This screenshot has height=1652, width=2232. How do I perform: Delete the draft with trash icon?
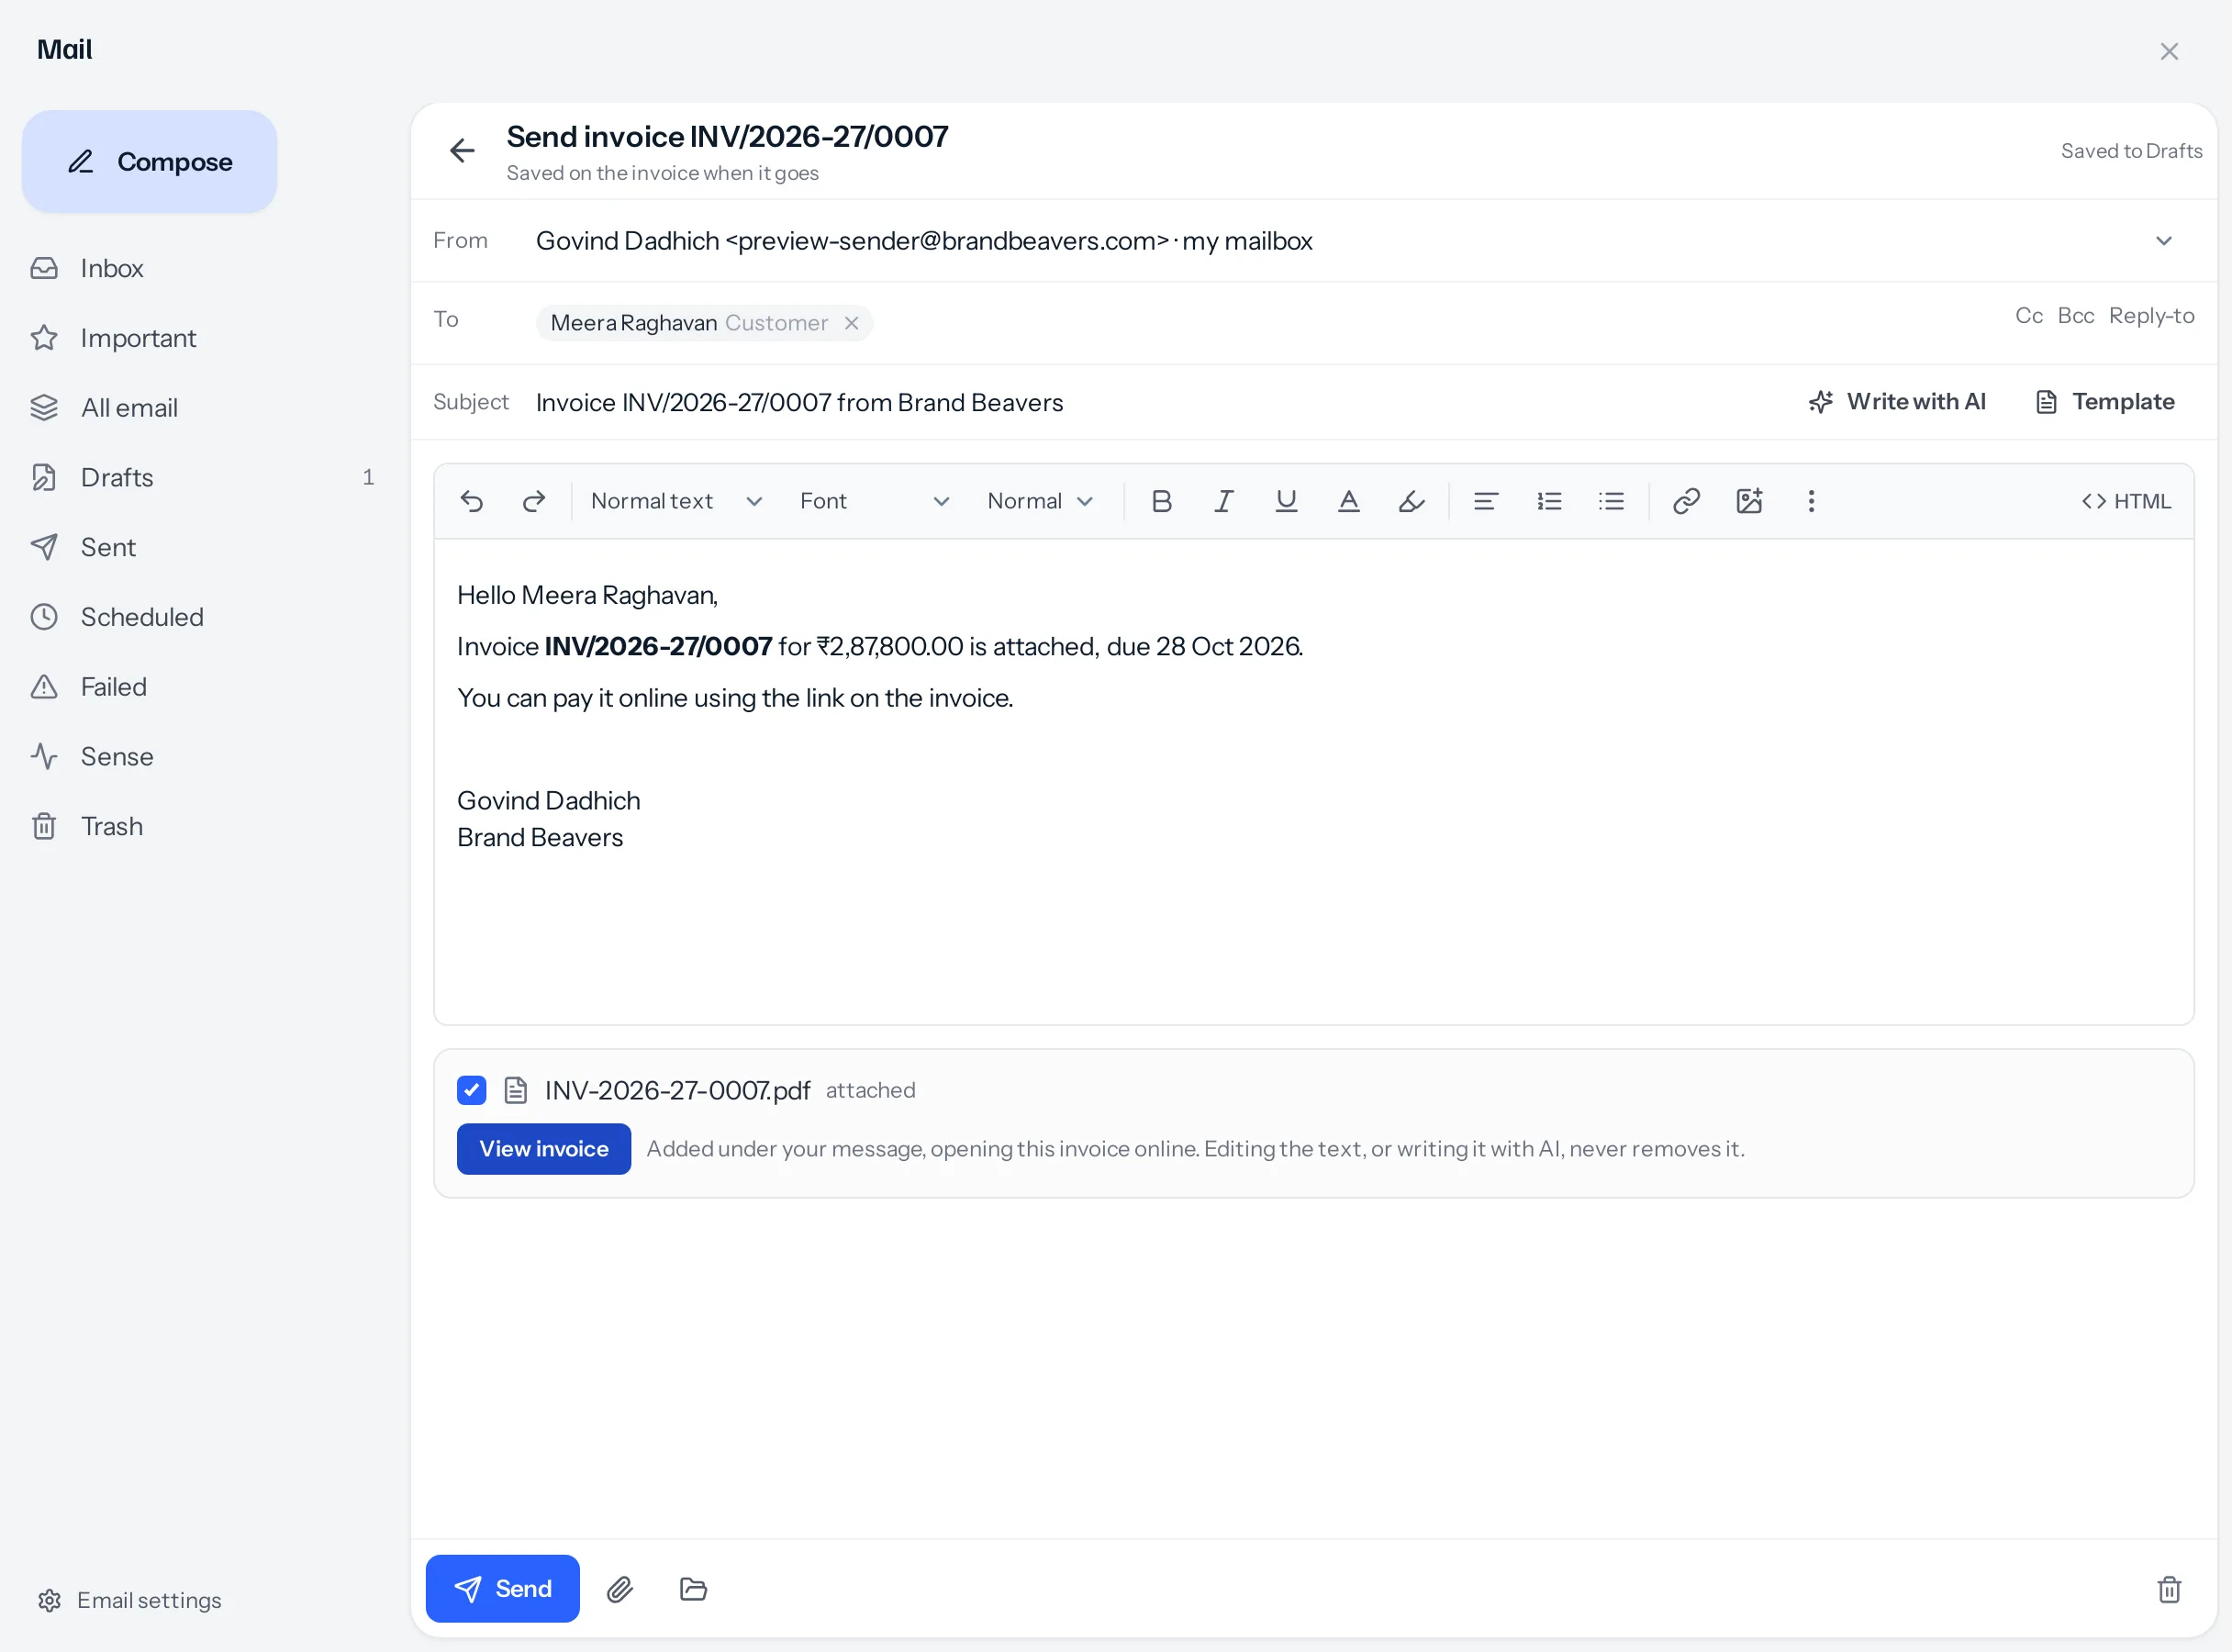click(x=2169, y=1589)
